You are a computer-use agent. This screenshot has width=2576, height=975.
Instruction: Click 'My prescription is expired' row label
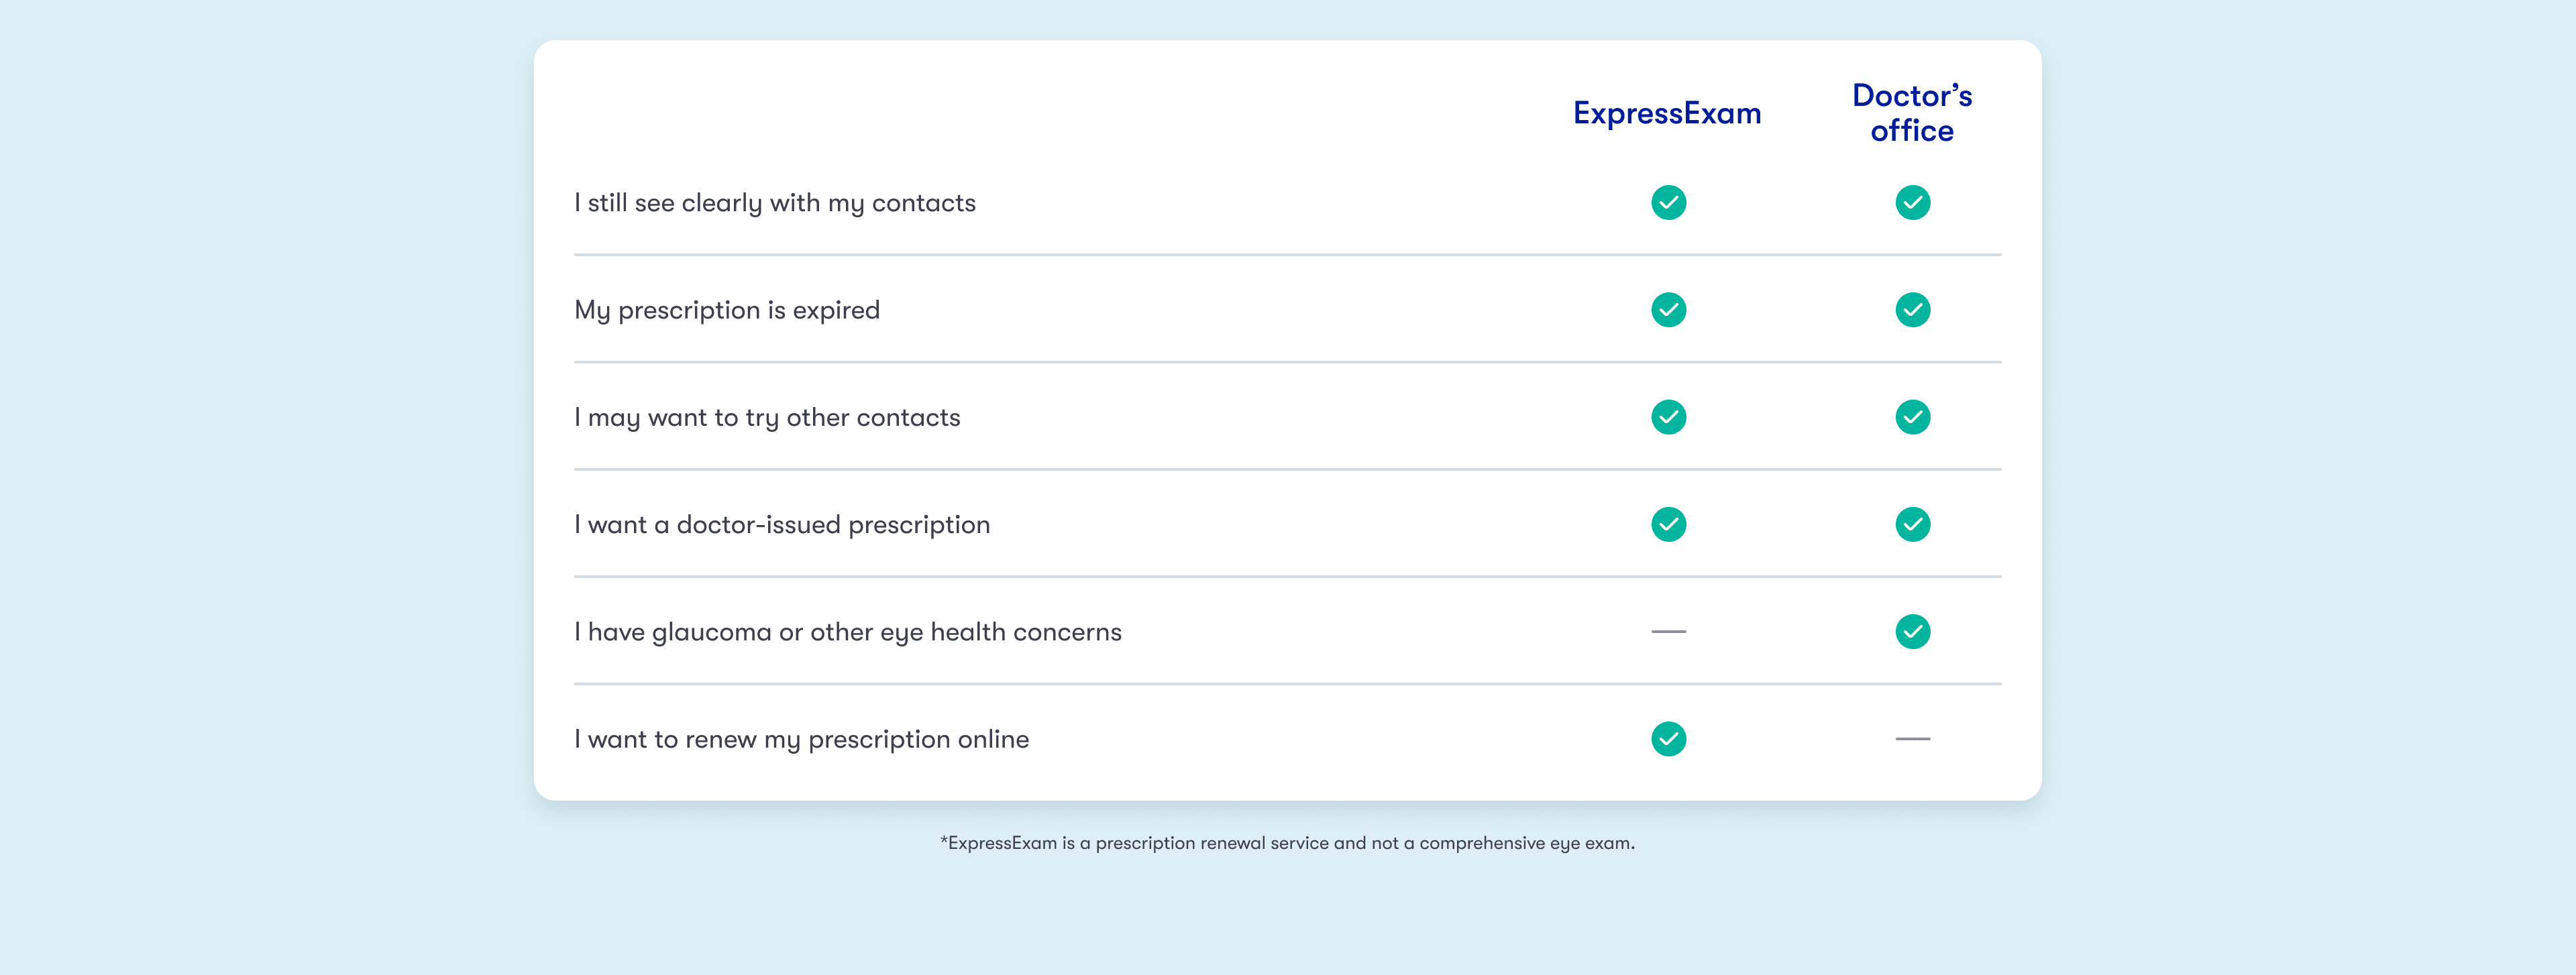727,311
